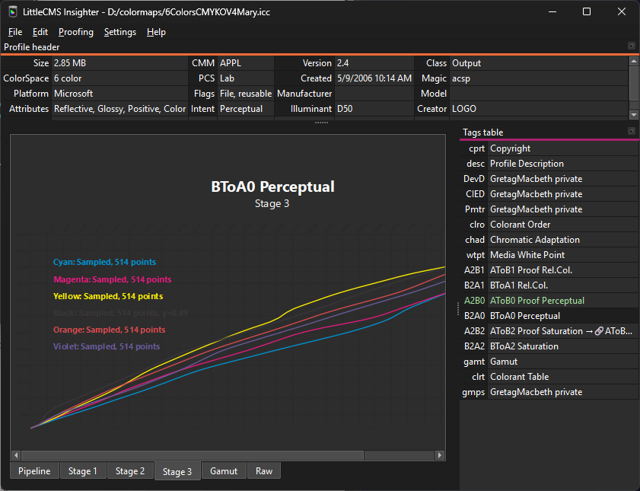Open the Proofing menu
640x491 pixels.
(75, 32)
